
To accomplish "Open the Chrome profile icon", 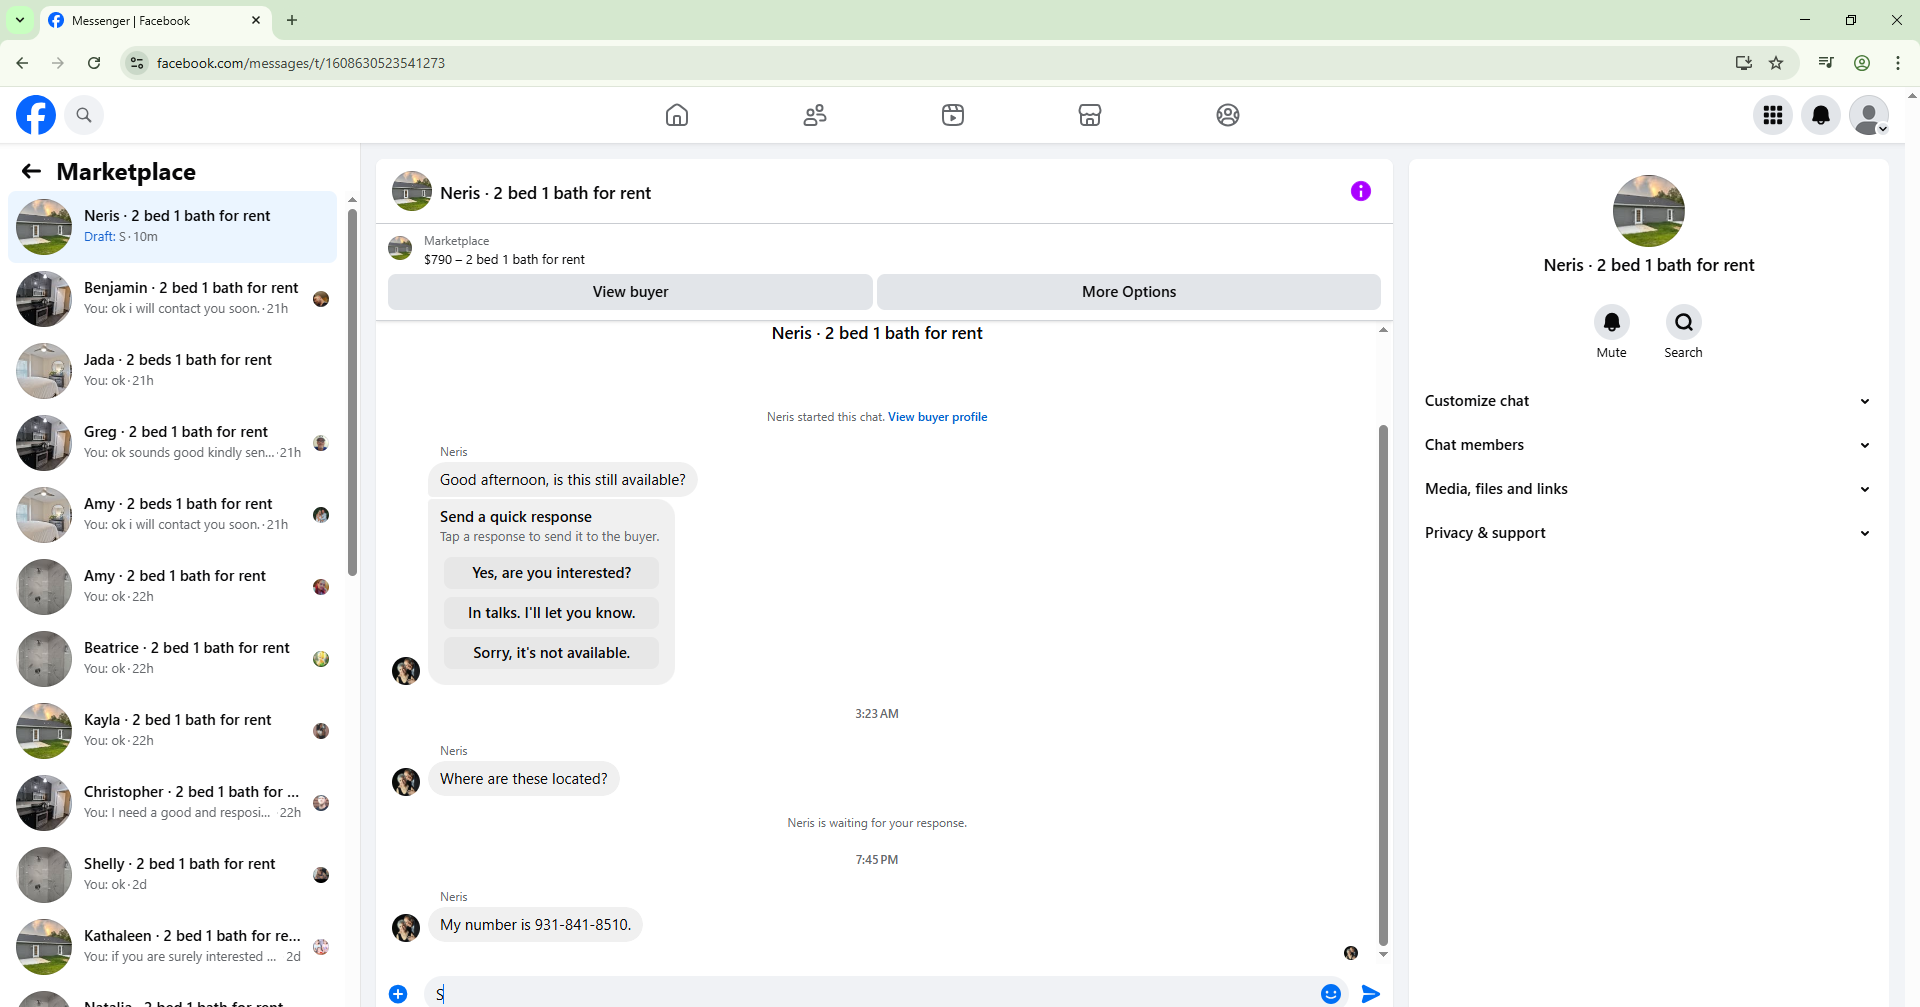I will (x=1862, y=63).
